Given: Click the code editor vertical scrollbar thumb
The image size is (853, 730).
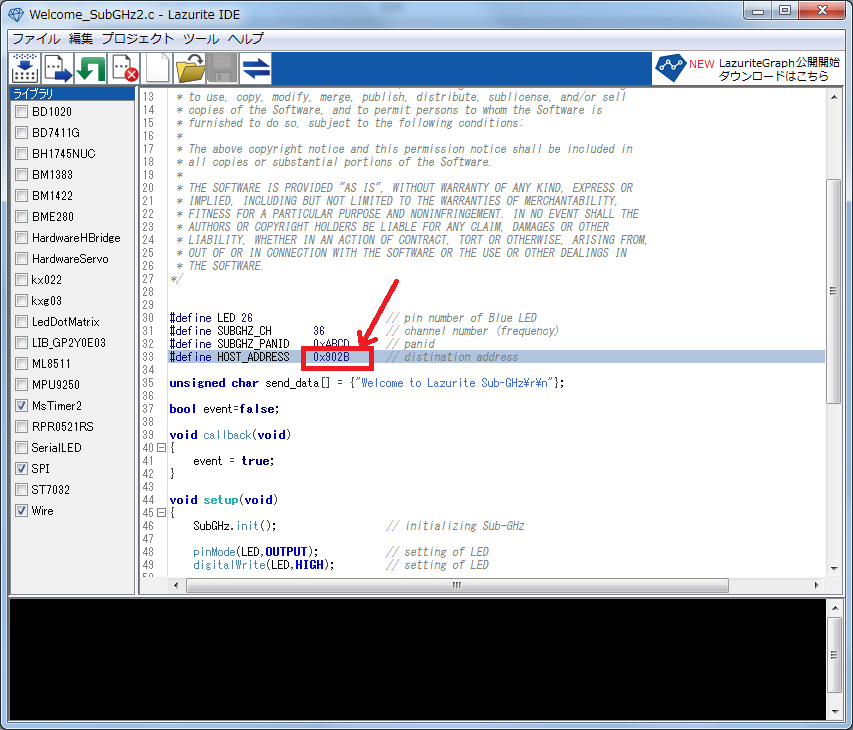Looking at the screenshot, I should tap(833, 291).
